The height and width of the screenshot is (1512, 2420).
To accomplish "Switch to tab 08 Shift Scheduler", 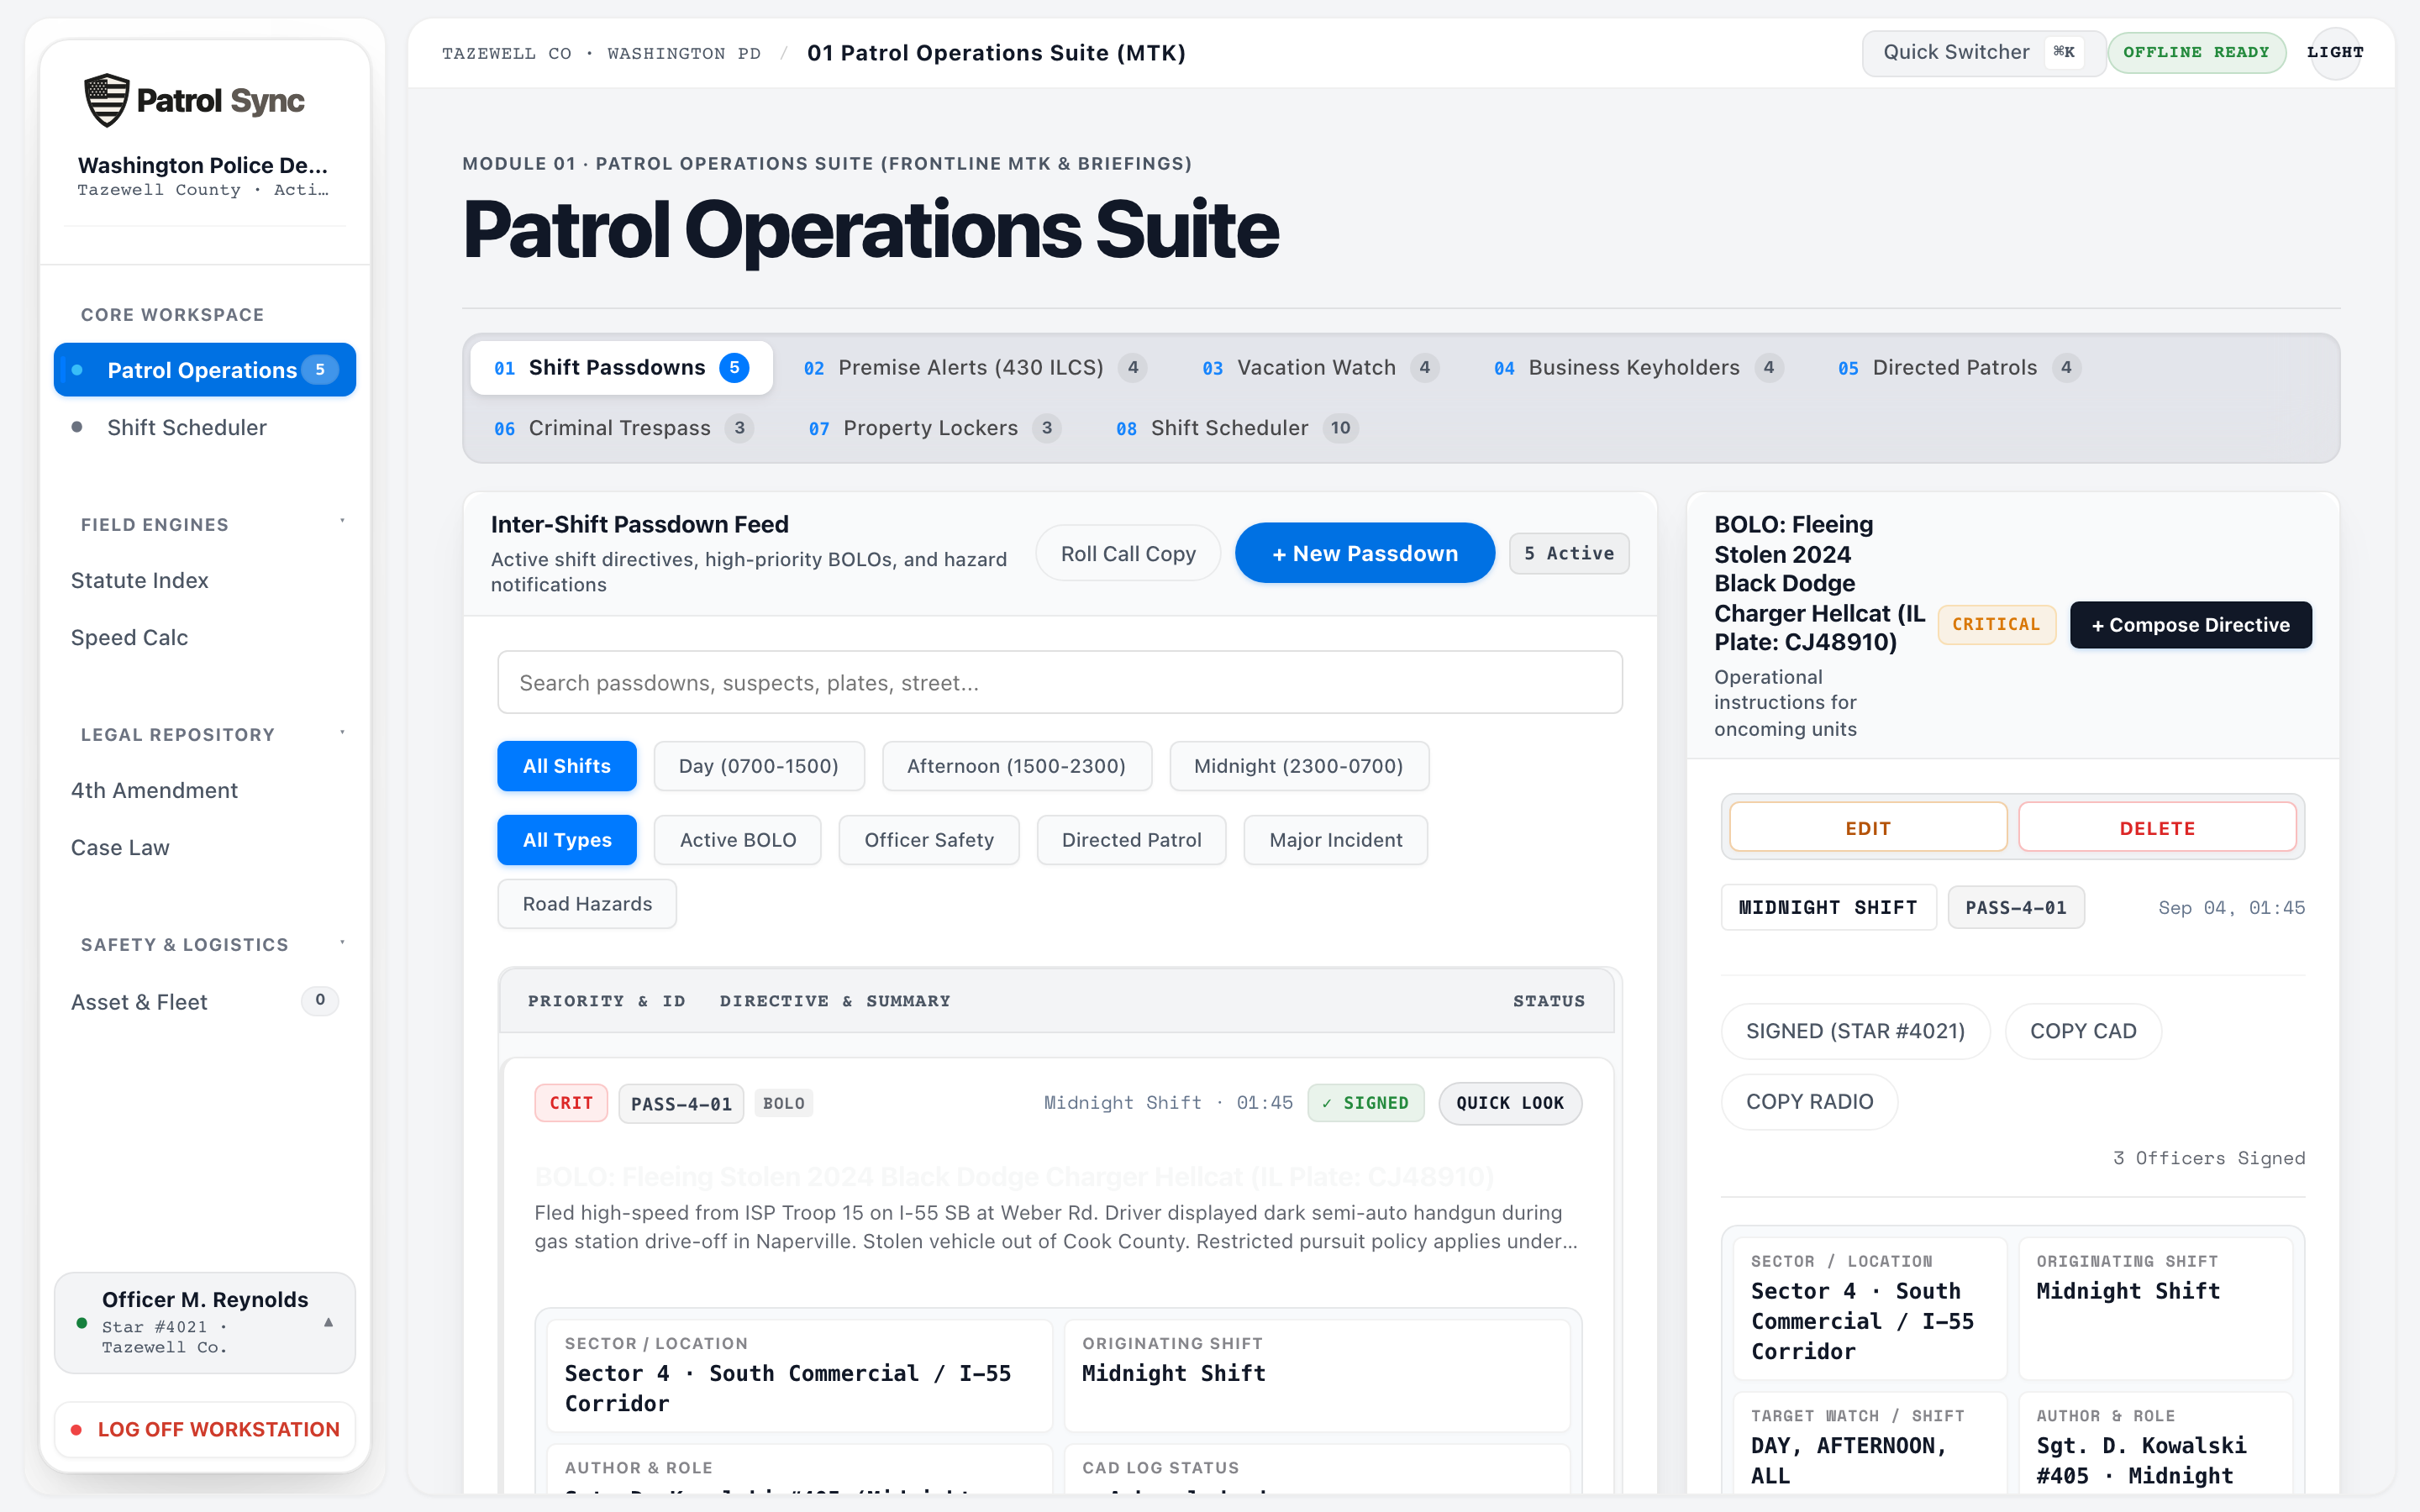I will (x=1236, y=428).
